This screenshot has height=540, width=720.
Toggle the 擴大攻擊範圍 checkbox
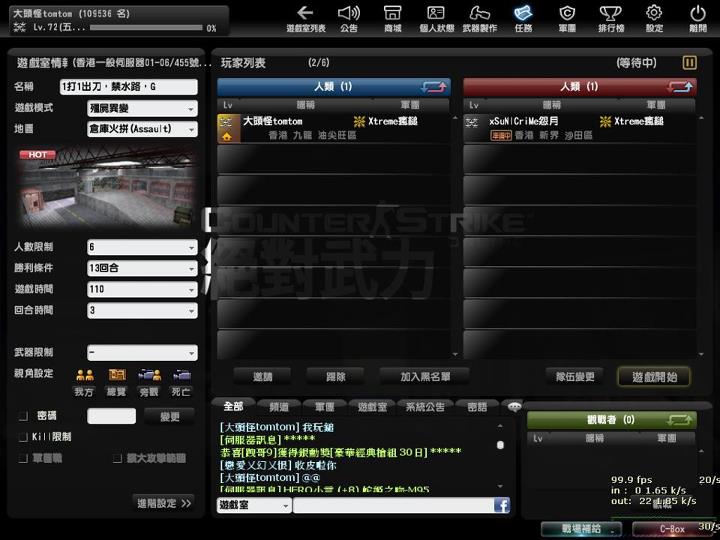tap(118, 458)
